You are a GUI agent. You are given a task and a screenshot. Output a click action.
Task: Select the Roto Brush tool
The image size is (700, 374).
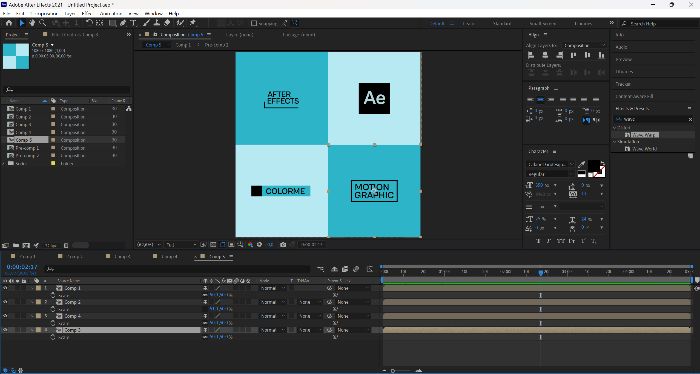180,23
